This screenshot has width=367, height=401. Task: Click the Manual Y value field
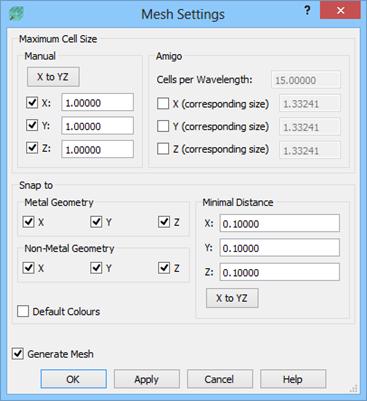(x=97, y=126)
